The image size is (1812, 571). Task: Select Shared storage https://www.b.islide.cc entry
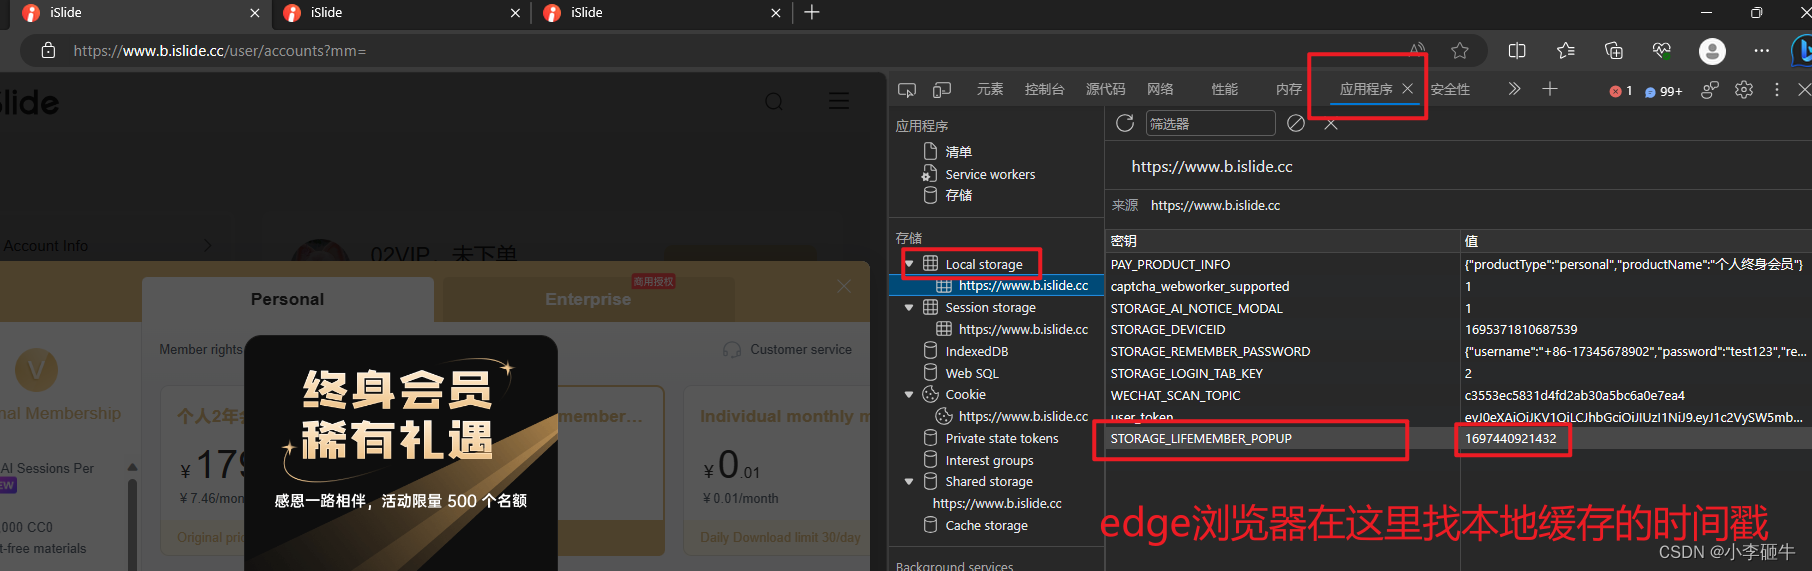[997, 504]
